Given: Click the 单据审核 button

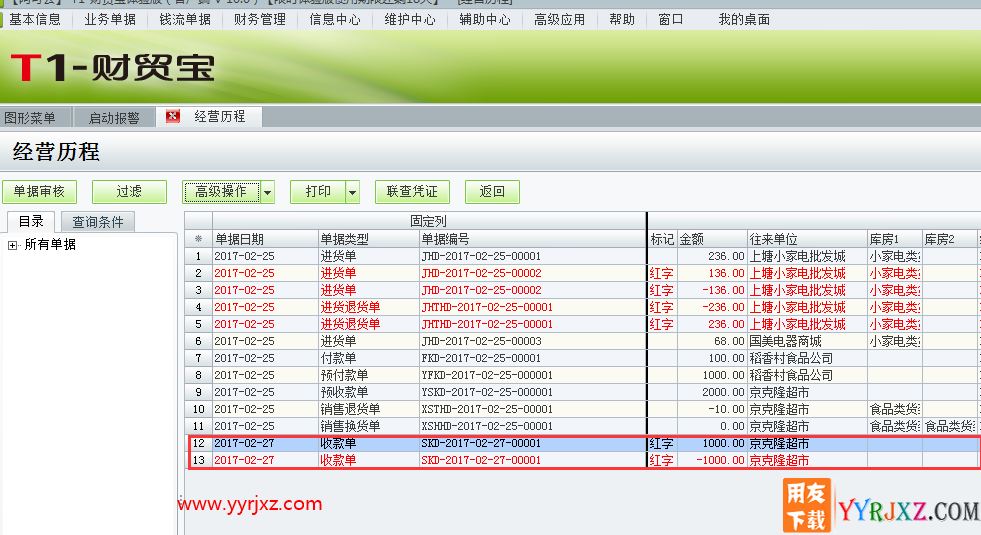Looking at the screenshot, I should pyautogui.click(x=39, y=191).
